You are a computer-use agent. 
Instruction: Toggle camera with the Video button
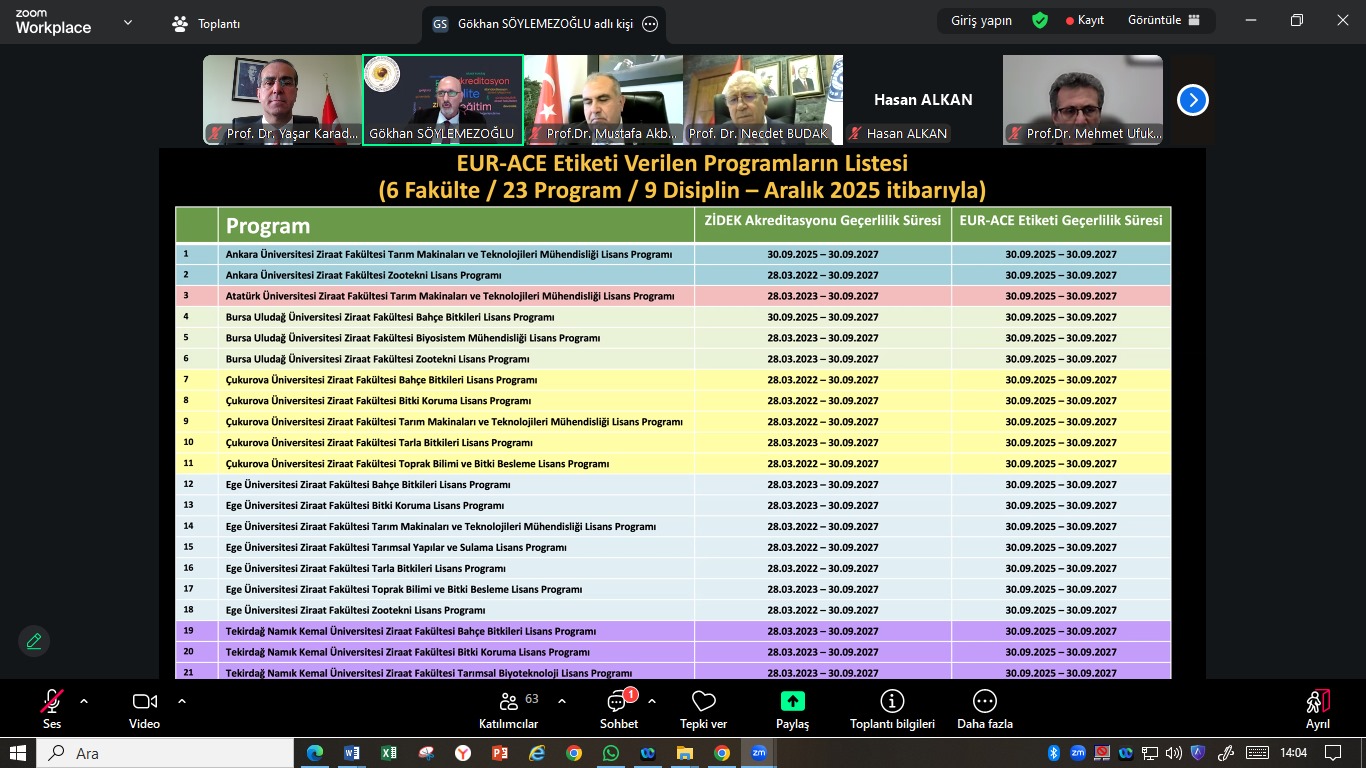point(144,709)
